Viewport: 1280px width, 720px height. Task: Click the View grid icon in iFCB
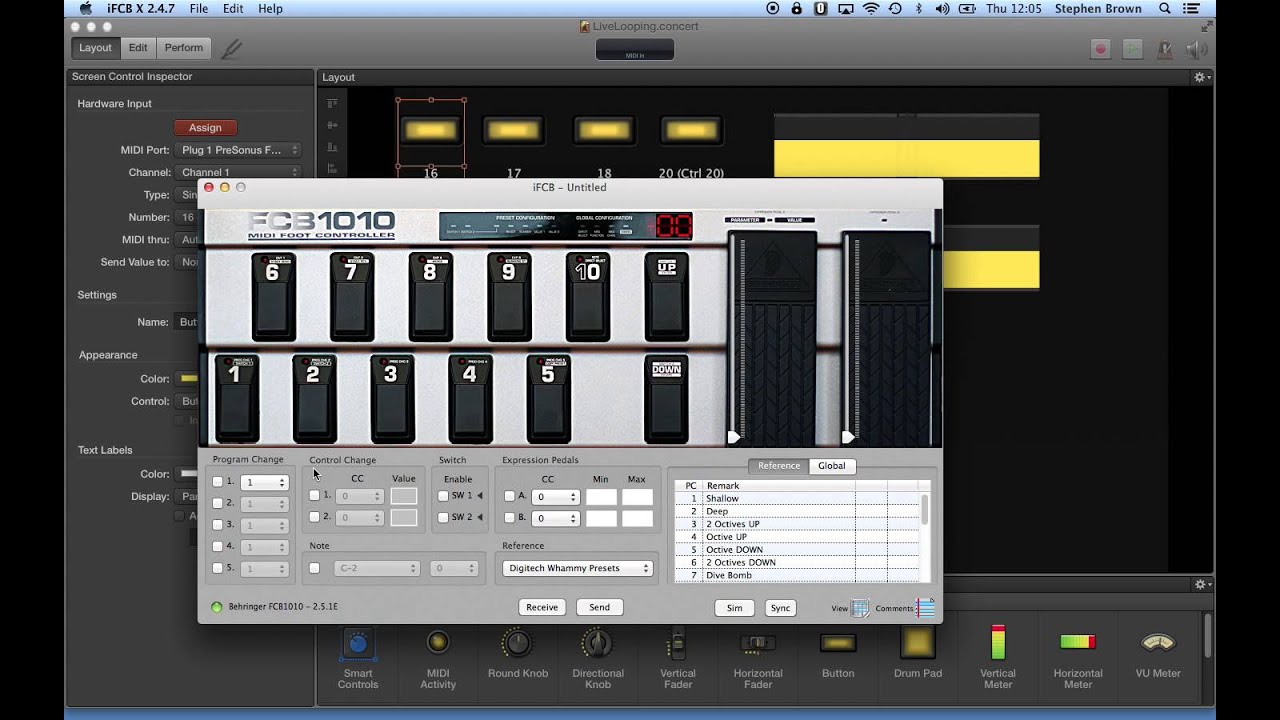(860, 608)
